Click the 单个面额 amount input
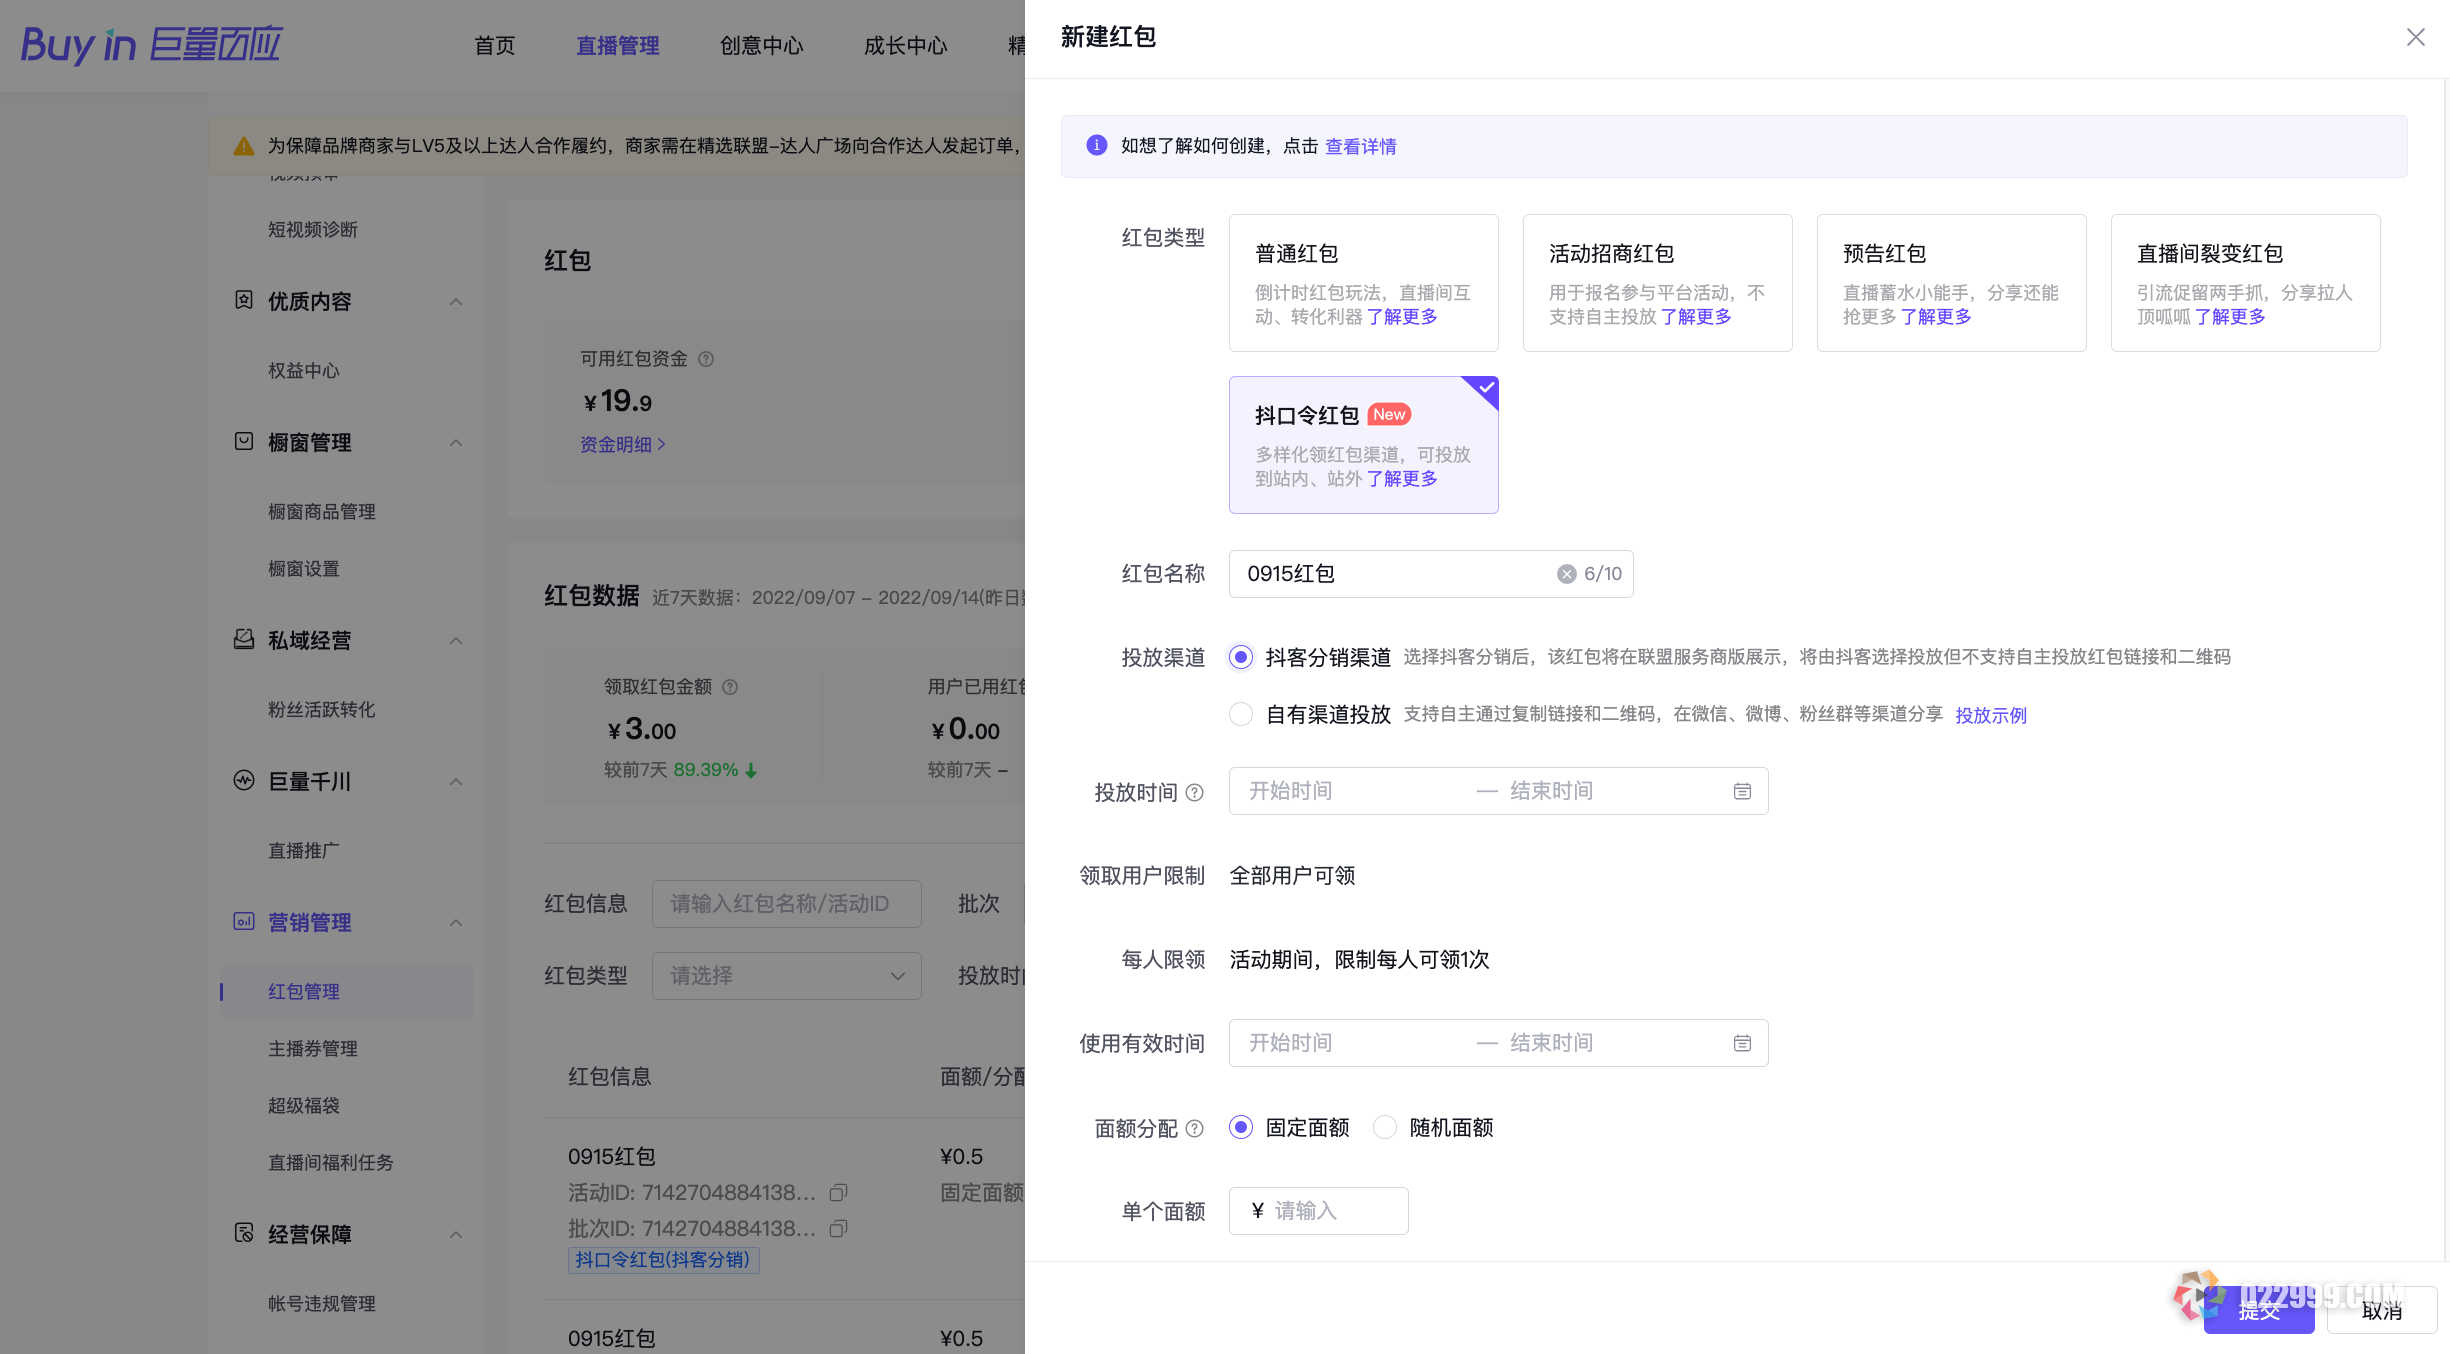Image resolution: width=2450 pixels, height=1354 pixels. click(1319, 1211)
